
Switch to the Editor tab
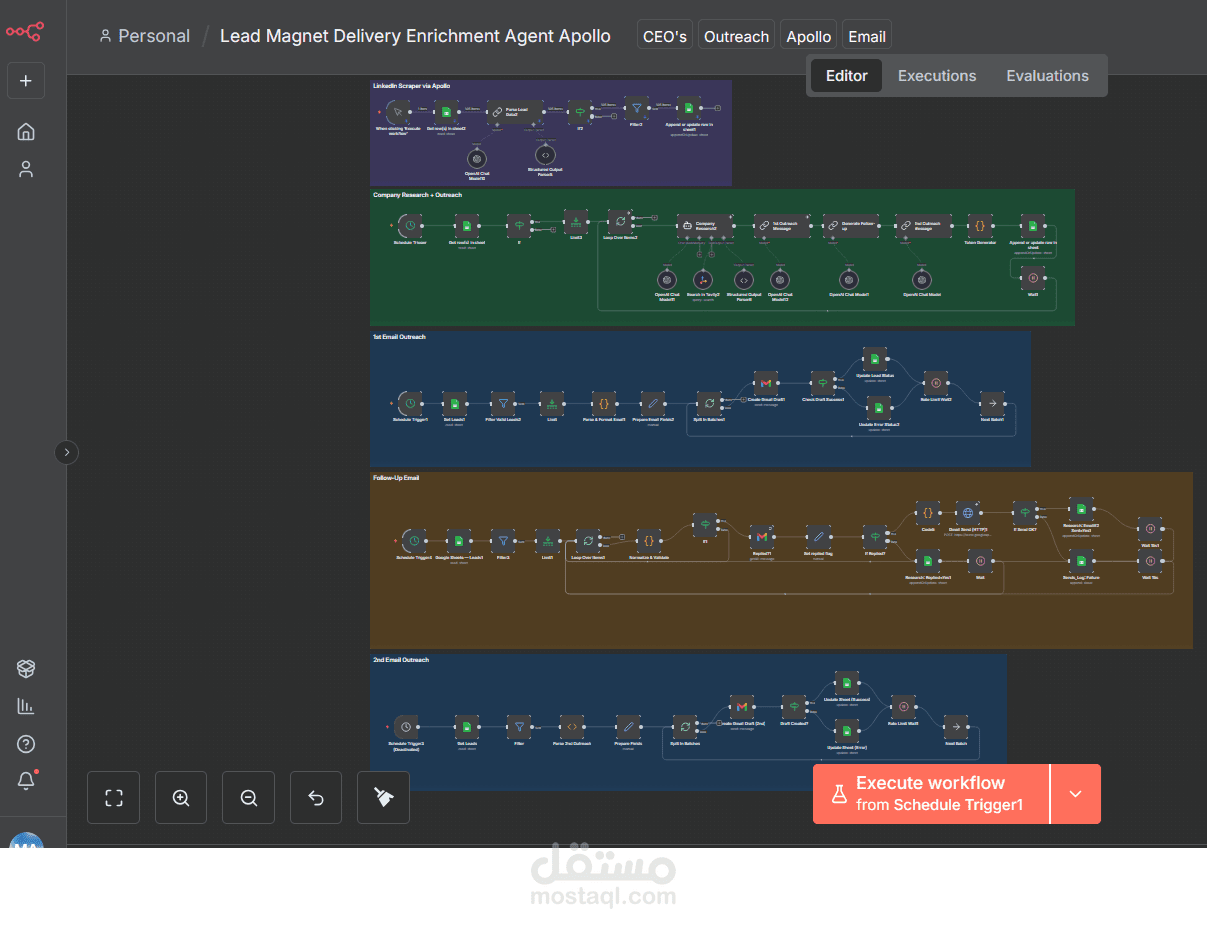click(846, 76)
